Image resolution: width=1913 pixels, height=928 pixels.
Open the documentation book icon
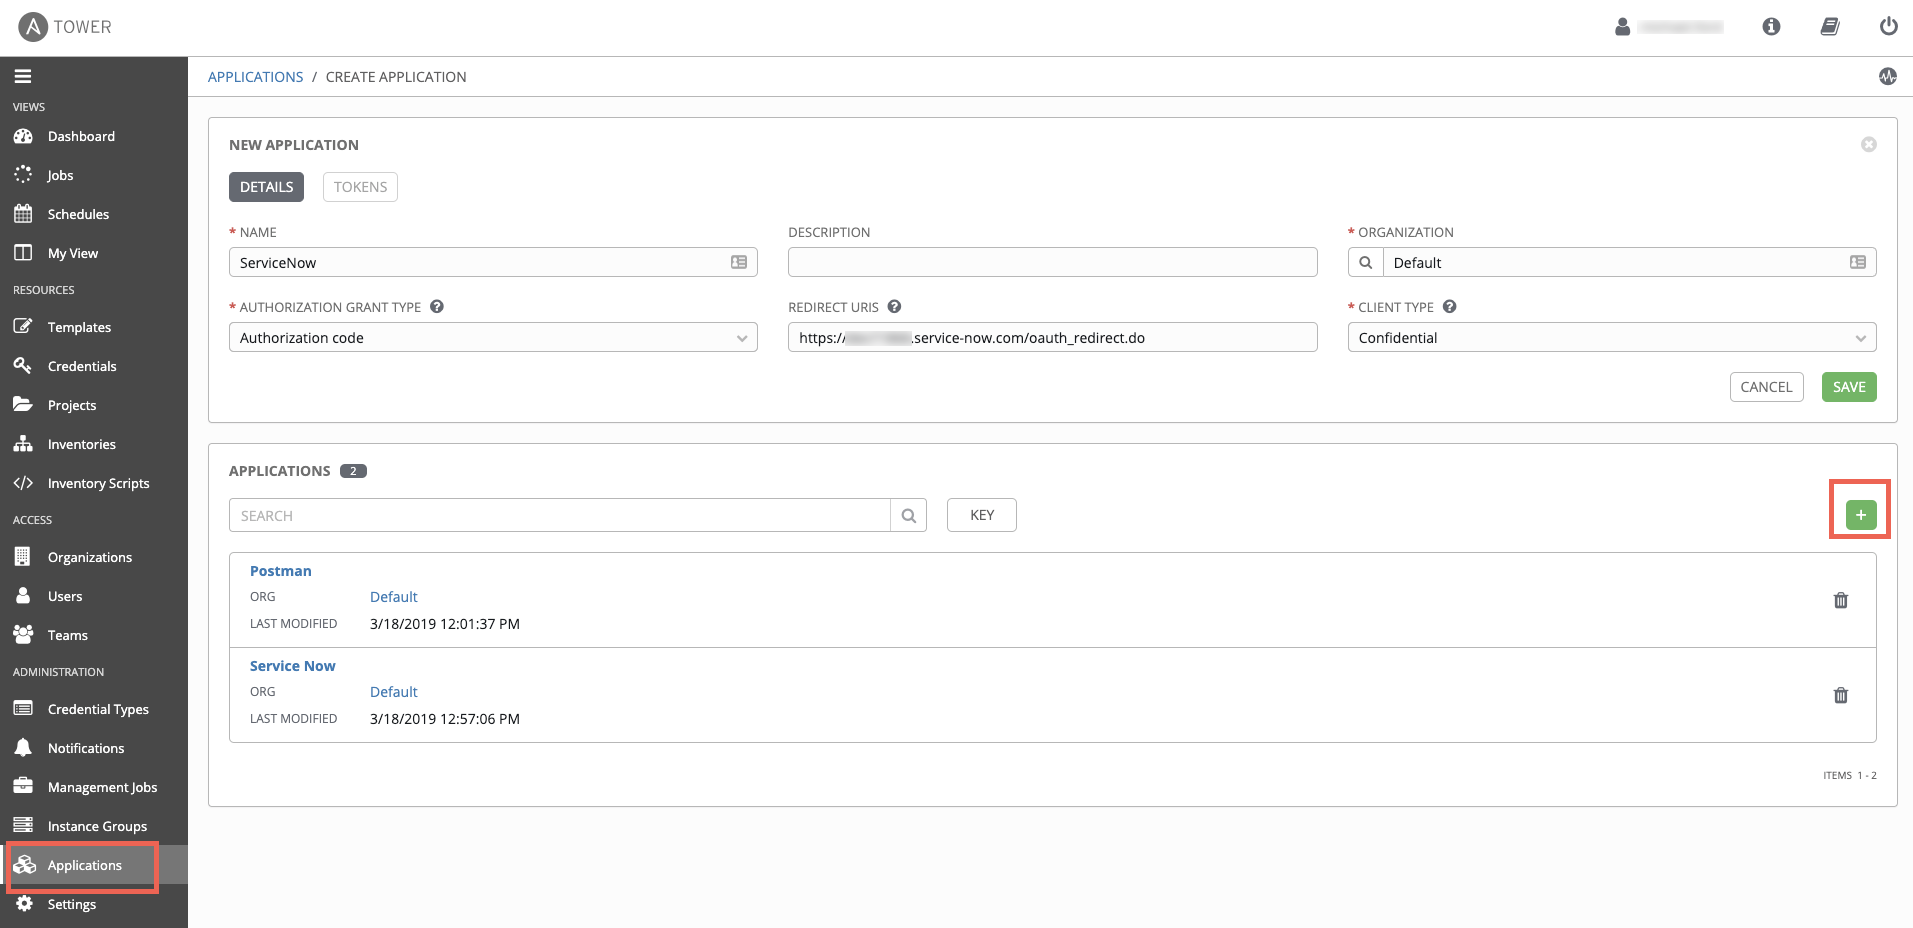point(1829,27)
